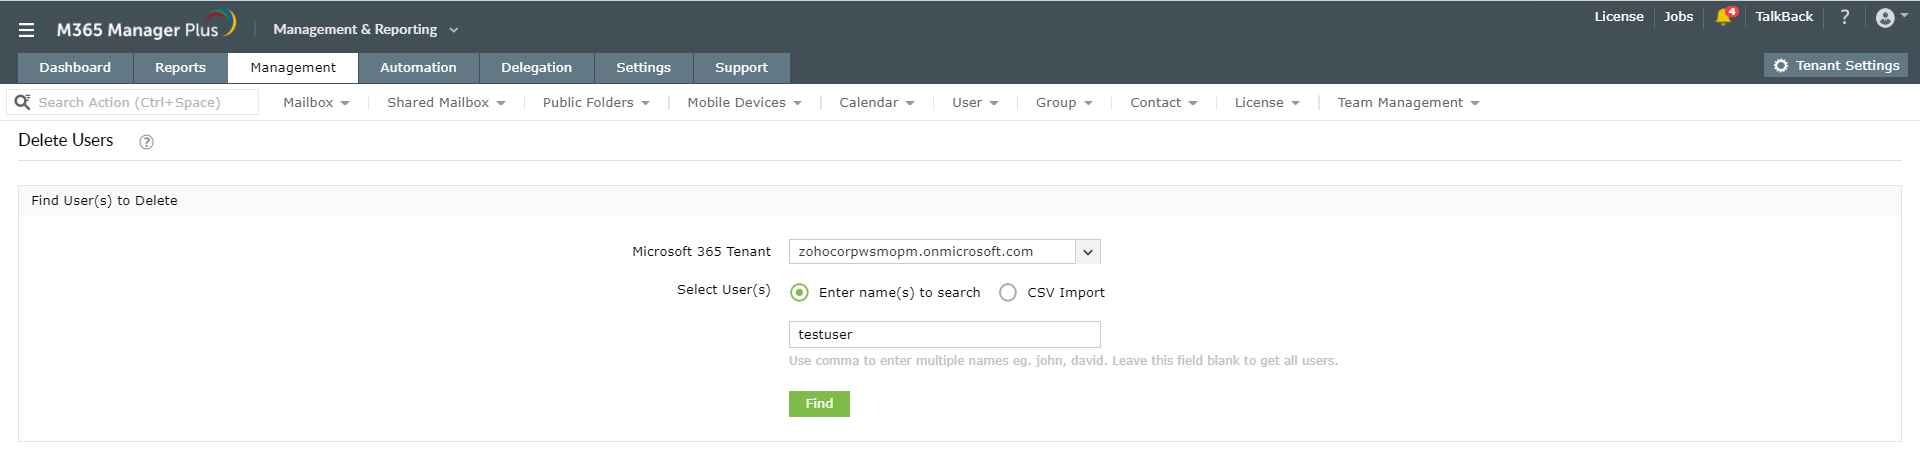Screen dimensions: 1920x462
Task: Open the Team Management dropdown
Action: pyautogui.click(x=1408, y=103)
